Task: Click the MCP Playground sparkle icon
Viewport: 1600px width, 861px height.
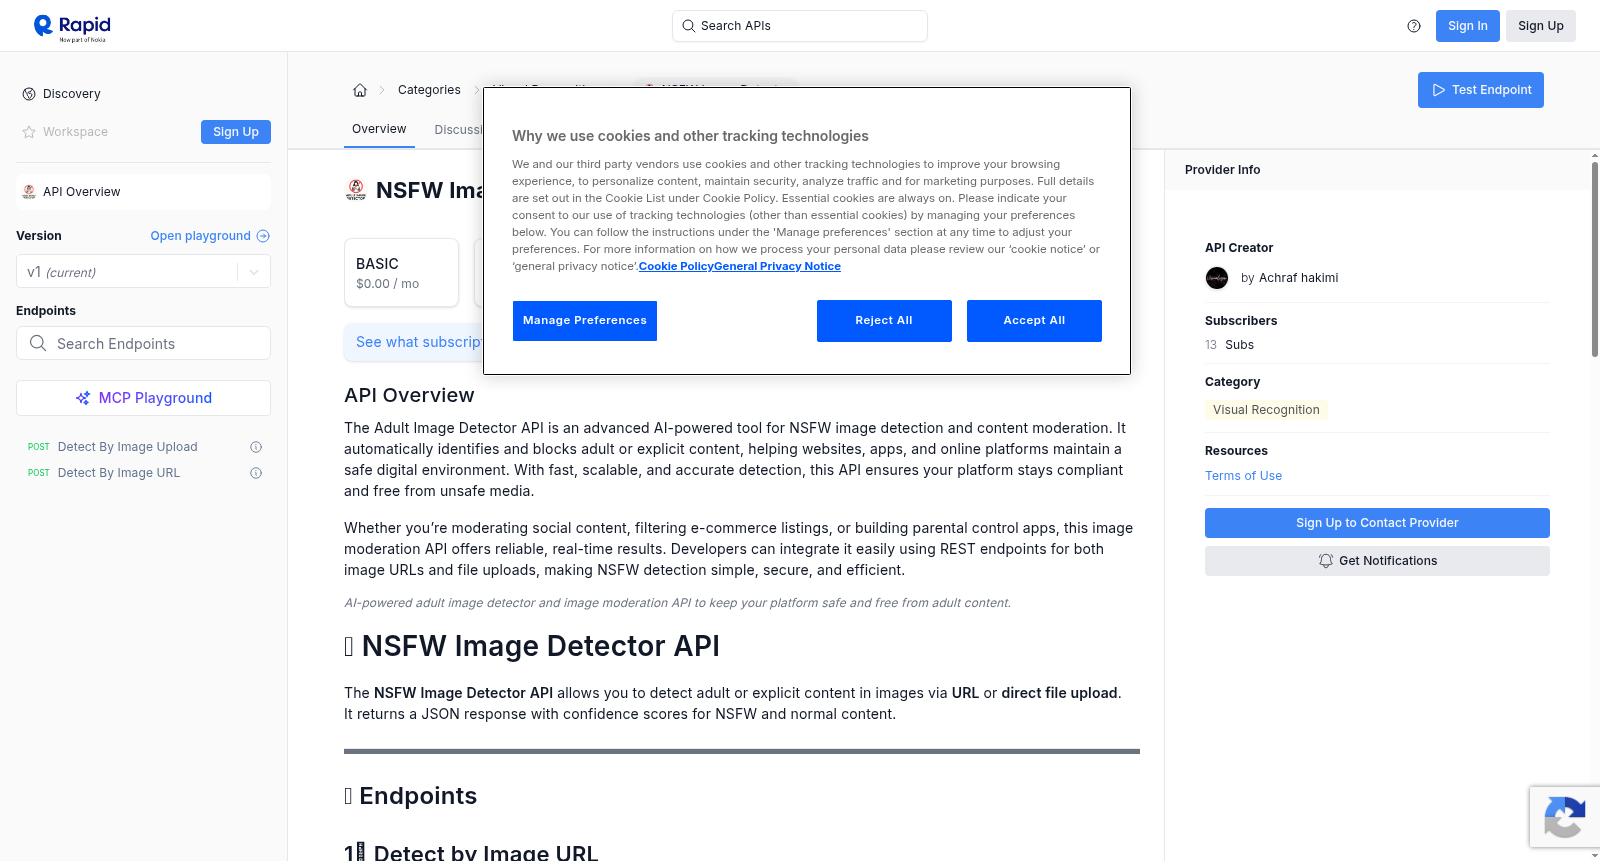Action: (x=83, y=398)
